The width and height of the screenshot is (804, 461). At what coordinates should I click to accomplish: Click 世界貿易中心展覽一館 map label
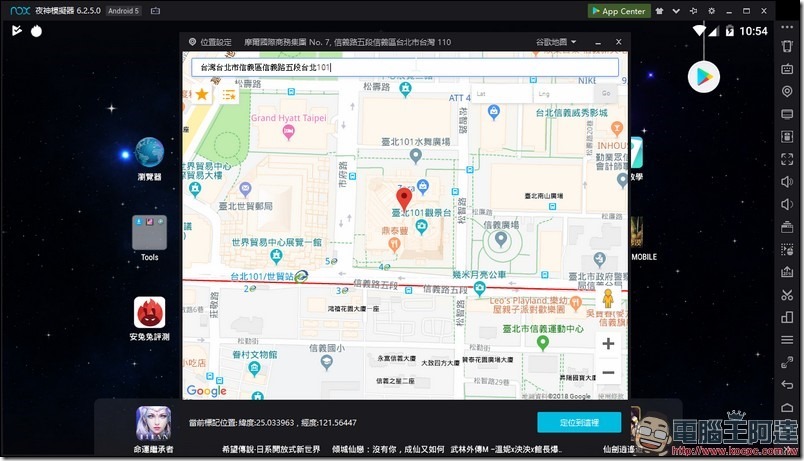[276, 242]
